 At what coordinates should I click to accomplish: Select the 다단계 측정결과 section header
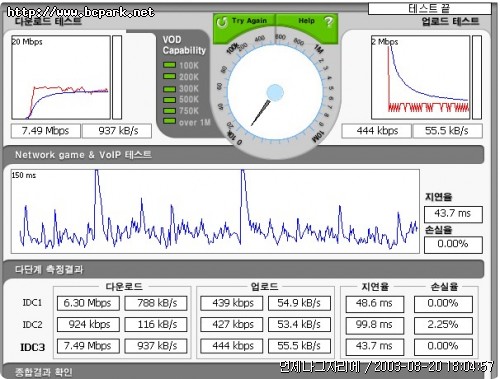(x=49, y=269)
